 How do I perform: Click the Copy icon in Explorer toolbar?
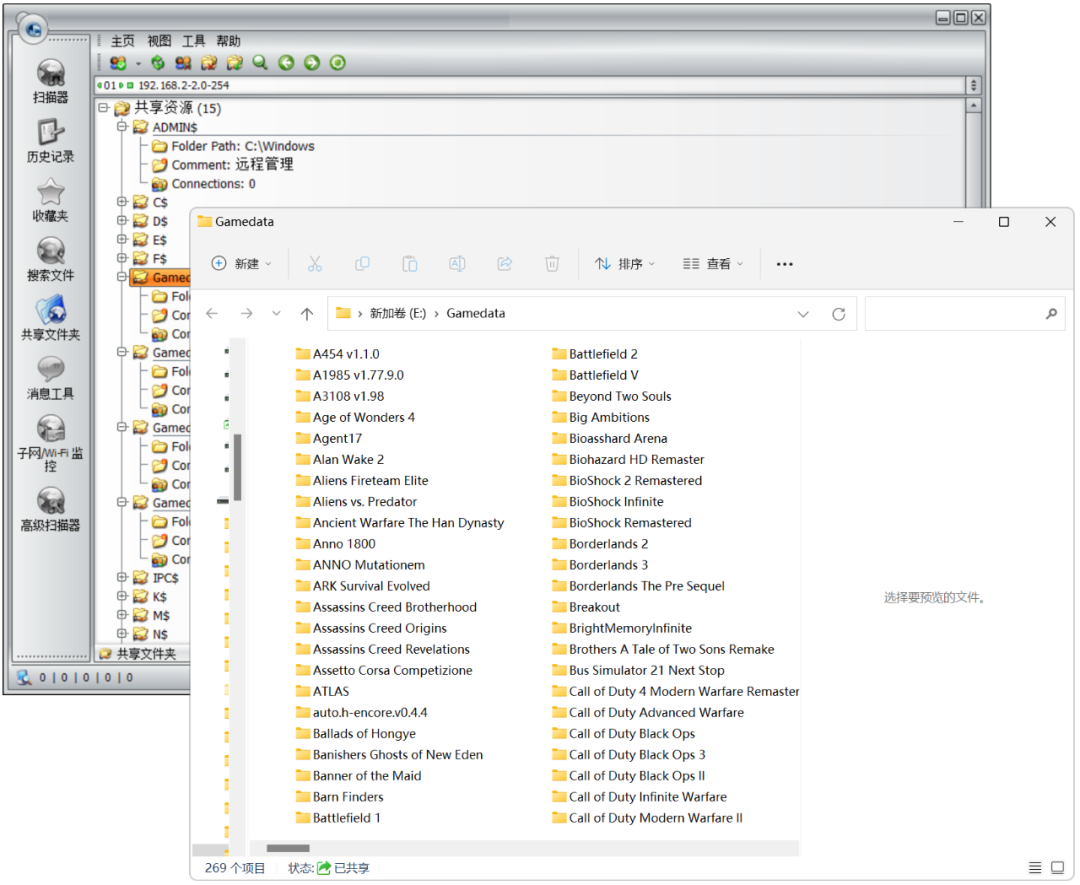click(362, 264)
